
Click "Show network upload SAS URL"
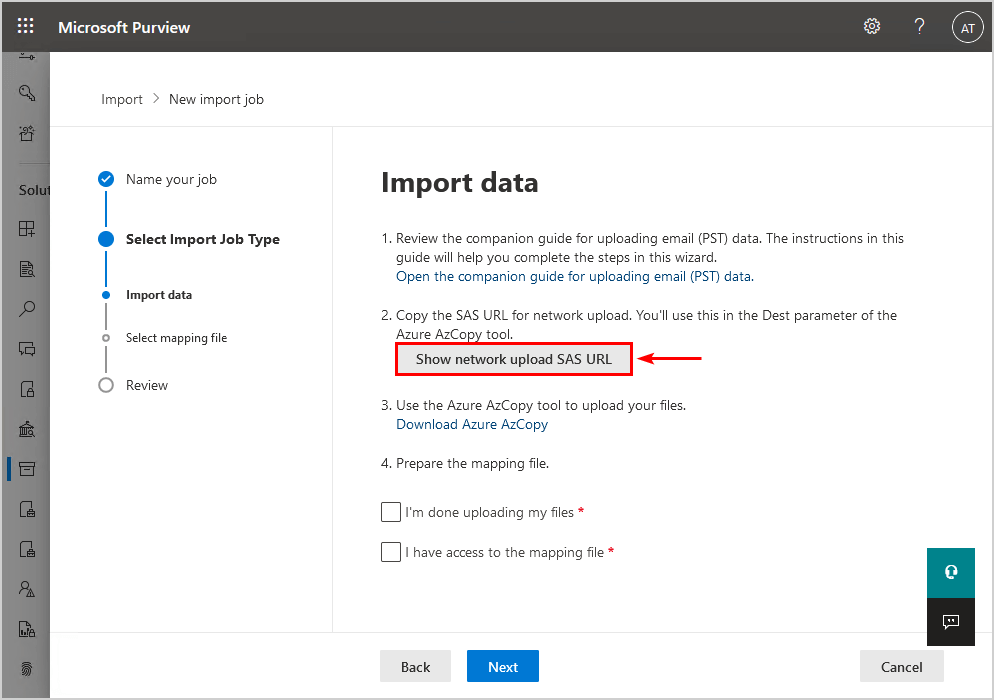pyautogui.click(x=513, y=358)
